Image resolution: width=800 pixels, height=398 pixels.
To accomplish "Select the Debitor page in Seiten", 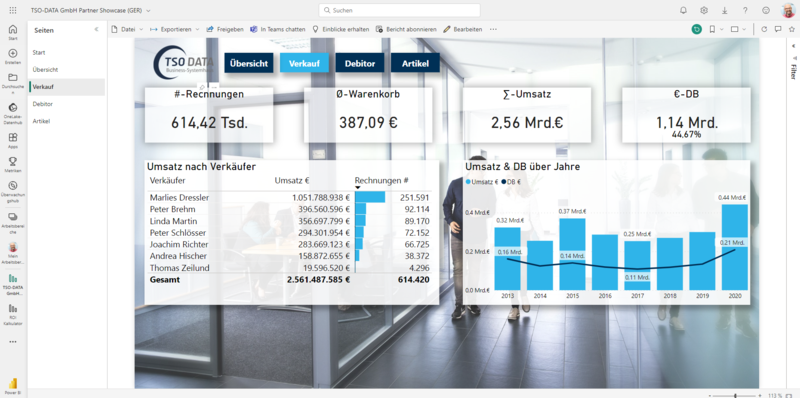I will [67, 104].
